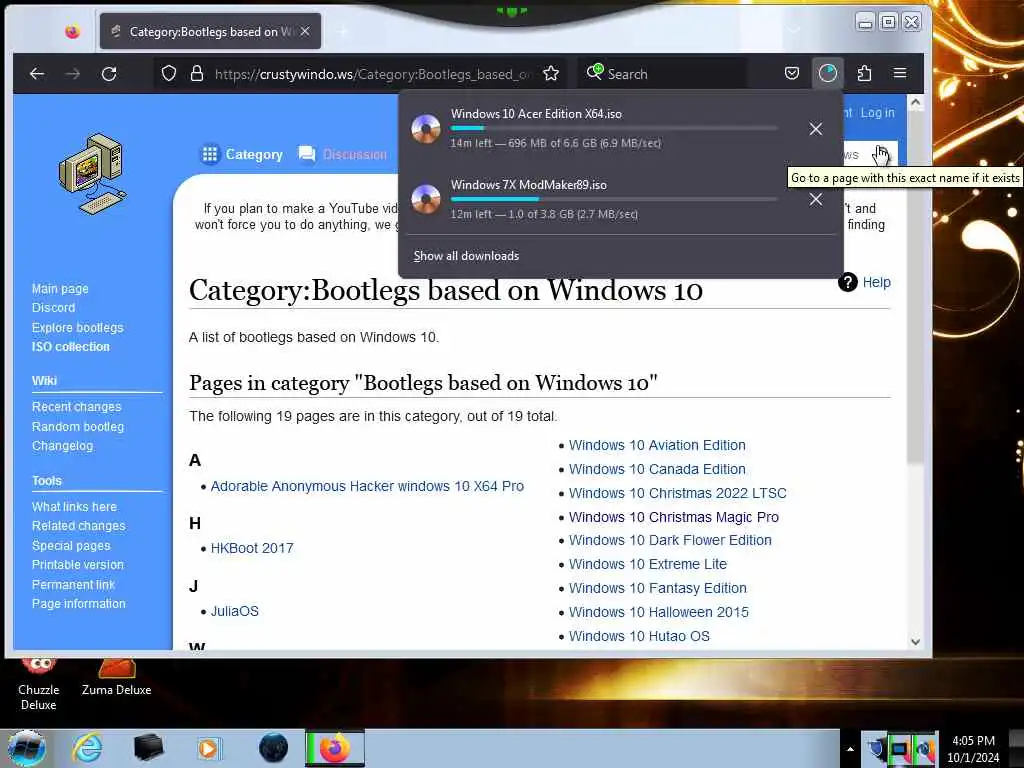Open Windows 10 Halloween 2015
The image size is (1024, 768).
click(659, 613)
